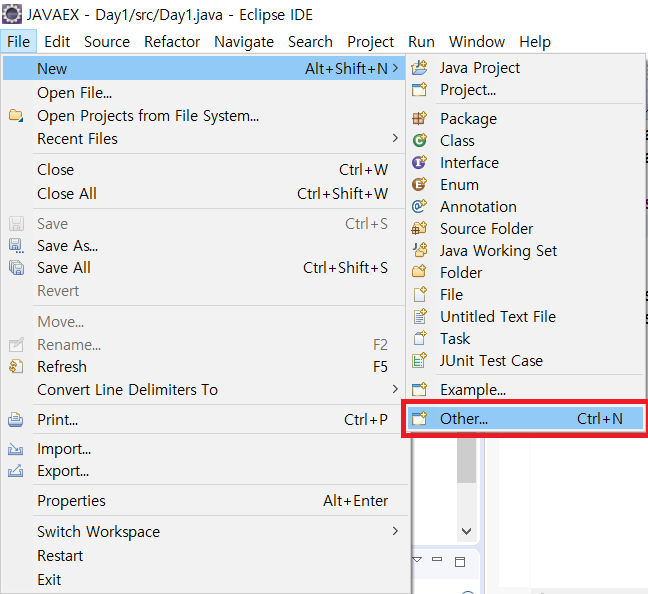Image resolution: width=648 pixels, height=594 pixels.
Task: Click the scrollbar down arrow behind menu
Action: tap(467, 531)
